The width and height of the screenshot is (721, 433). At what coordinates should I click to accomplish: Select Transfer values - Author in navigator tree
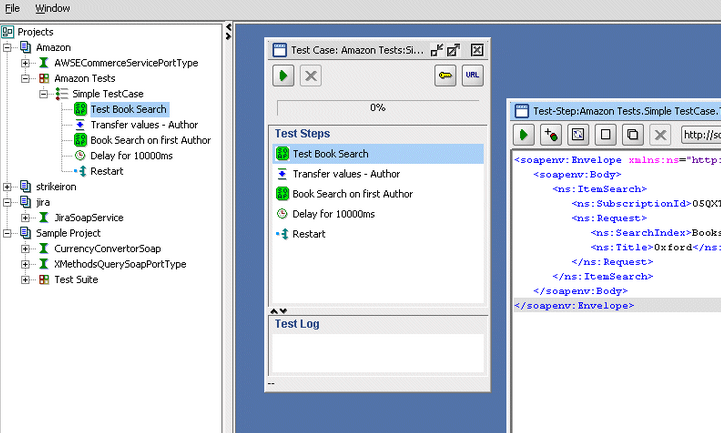tap(144, 125)
